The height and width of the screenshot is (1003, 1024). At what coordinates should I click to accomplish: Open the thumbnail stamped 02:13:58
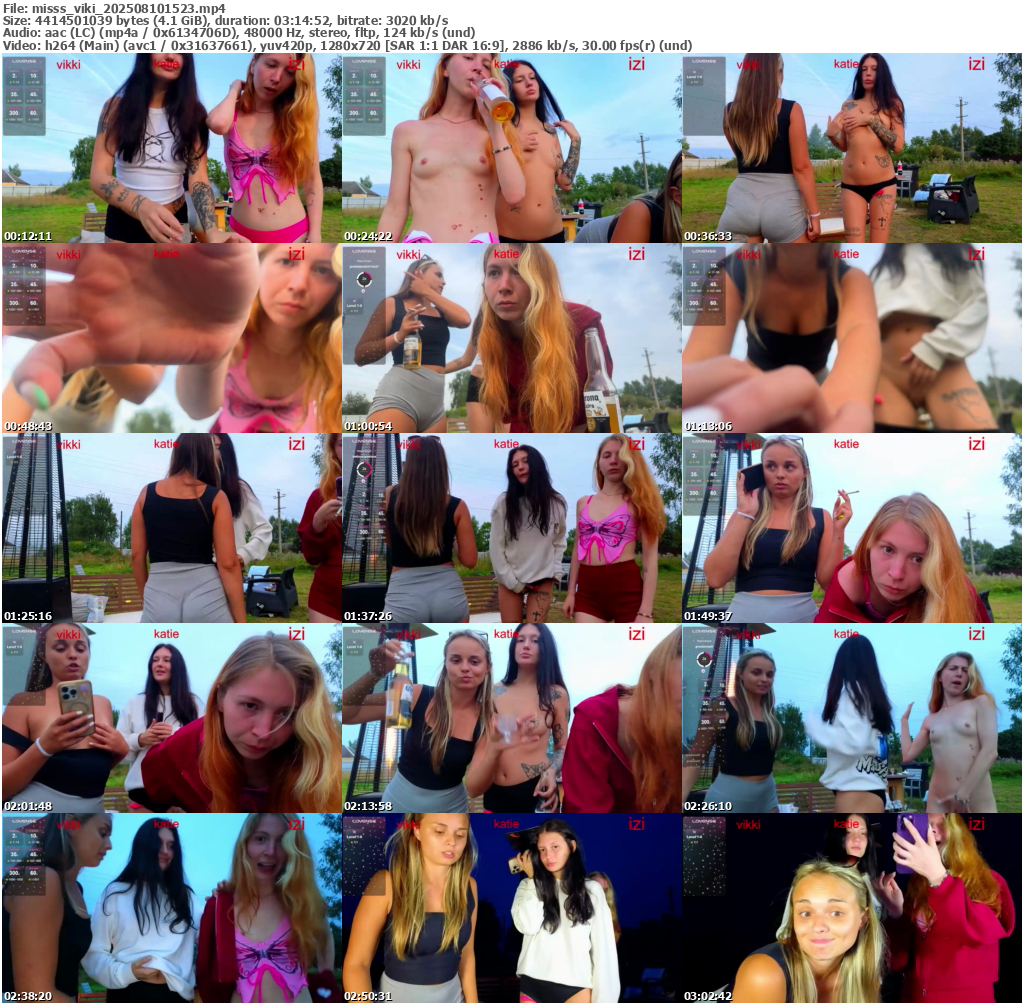click(512, 718)
